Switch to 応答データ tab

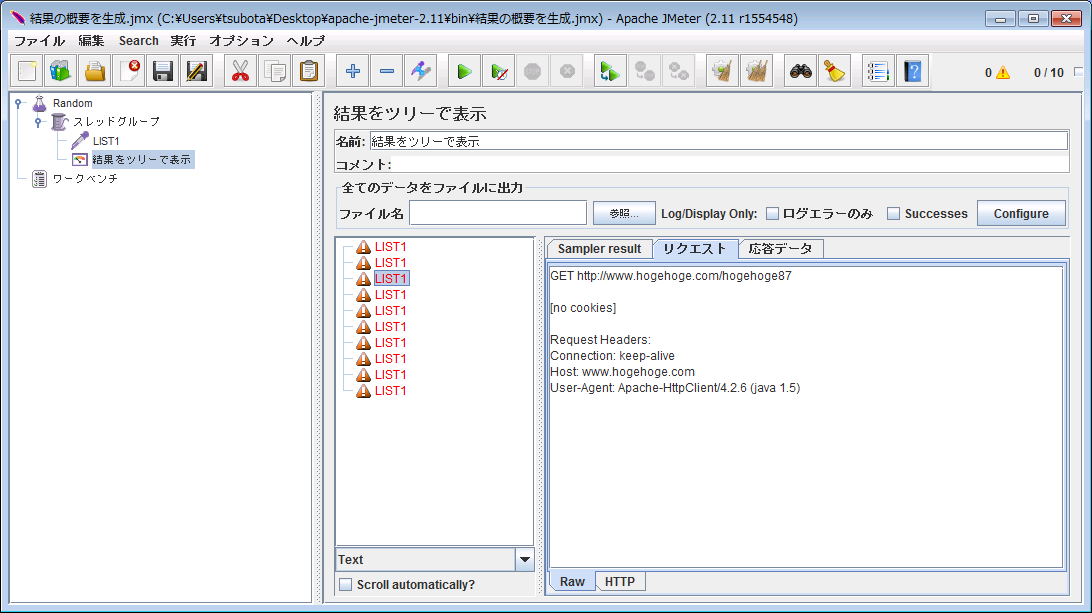(x=781, y=249)
